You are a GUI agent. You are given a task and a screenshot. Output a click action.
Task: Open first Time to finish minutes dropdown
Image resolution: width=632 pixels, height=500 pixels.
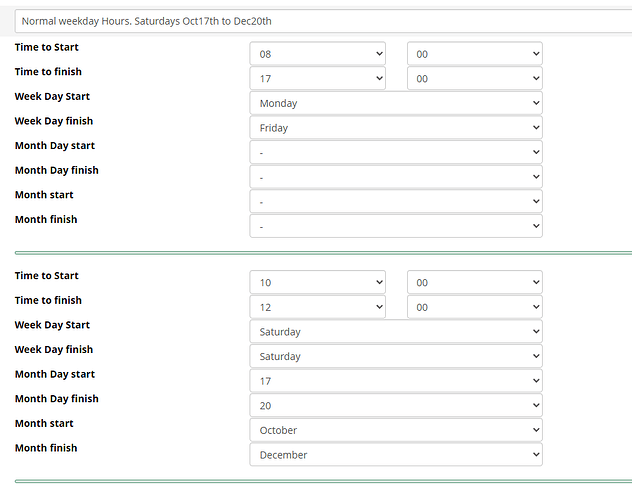tap(474, 78)
